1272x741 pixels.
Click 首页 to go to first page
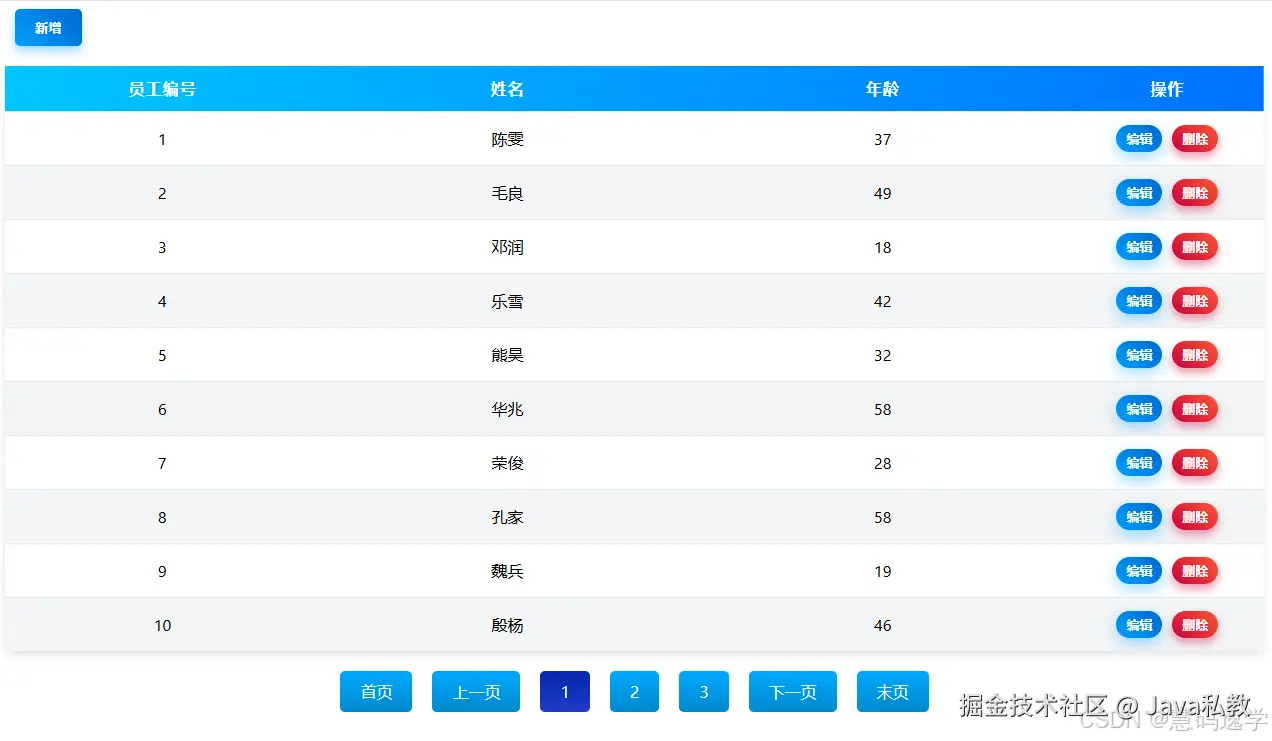tap(376, 691)
